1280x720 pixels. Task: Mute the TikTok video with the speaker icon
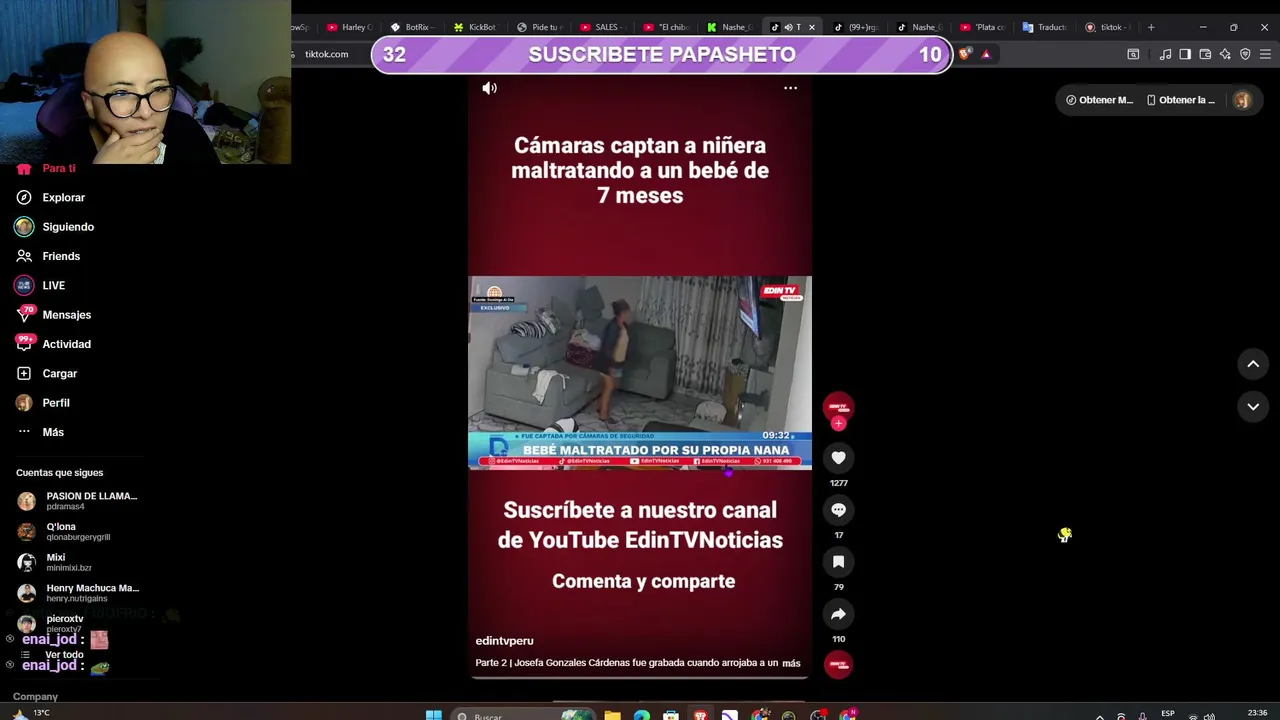pos(489,88)
